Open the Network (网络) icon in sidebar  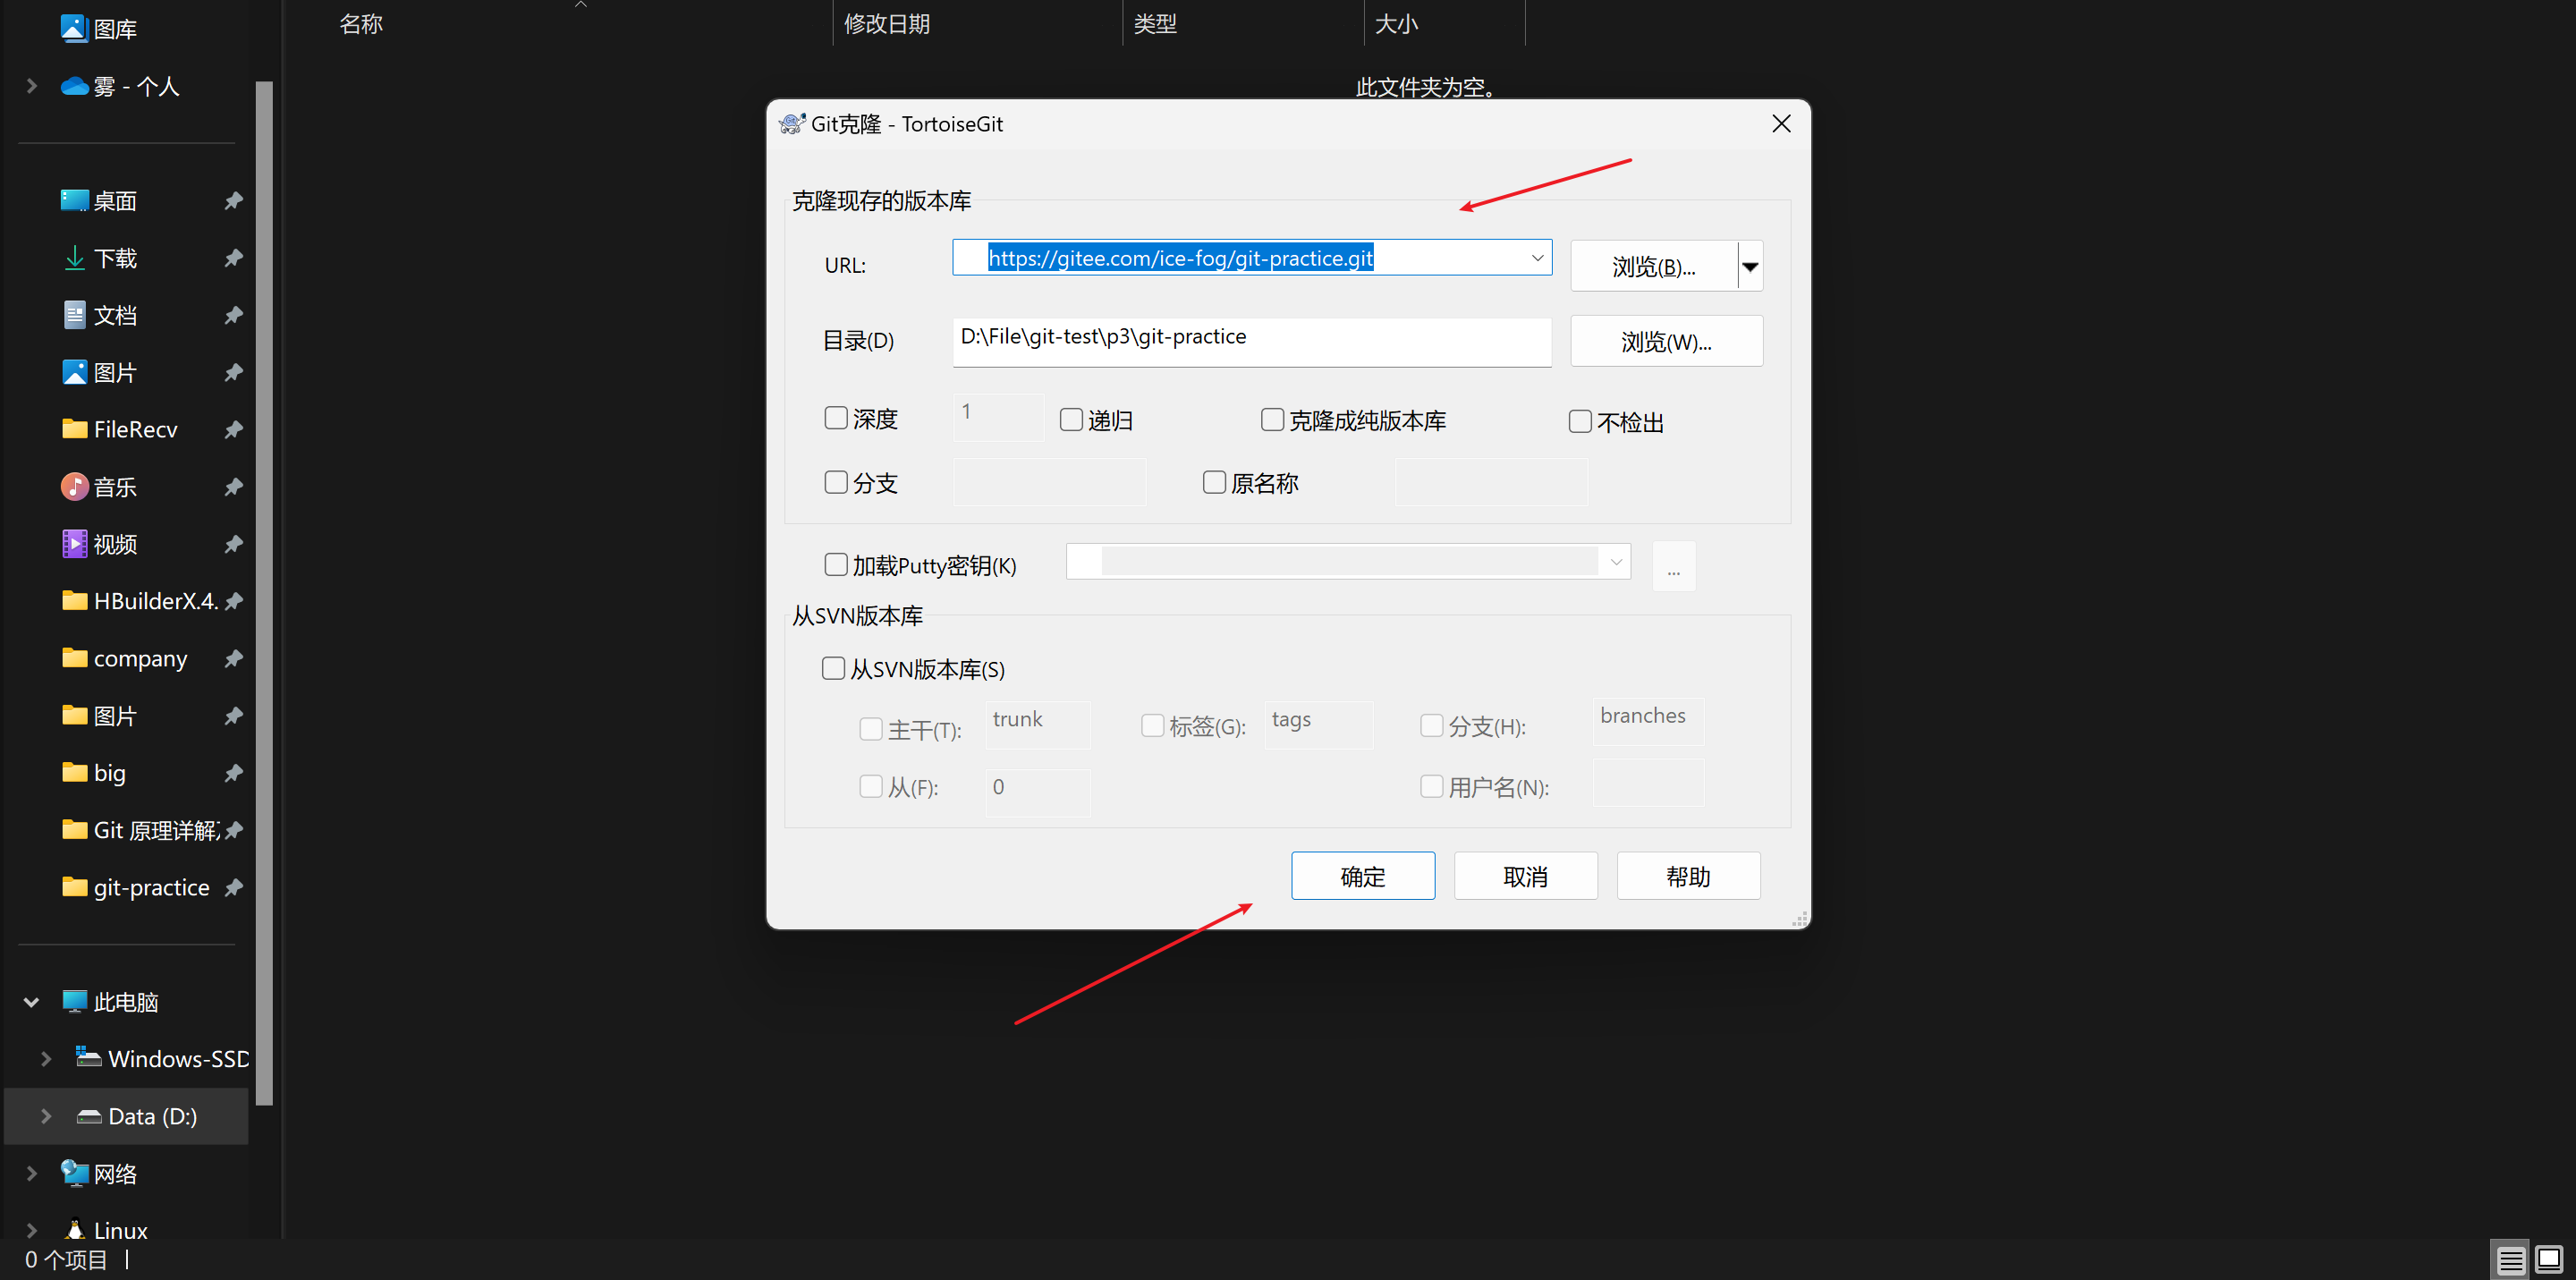pyautogui.click(x=74, y=1173)
